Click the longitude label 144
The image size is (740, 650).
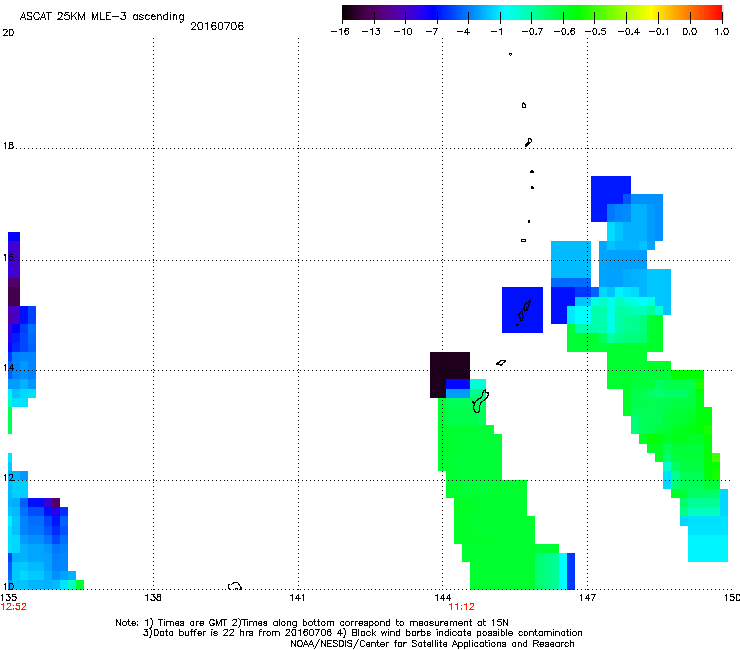pyautogui.click(x=443, y=598)
